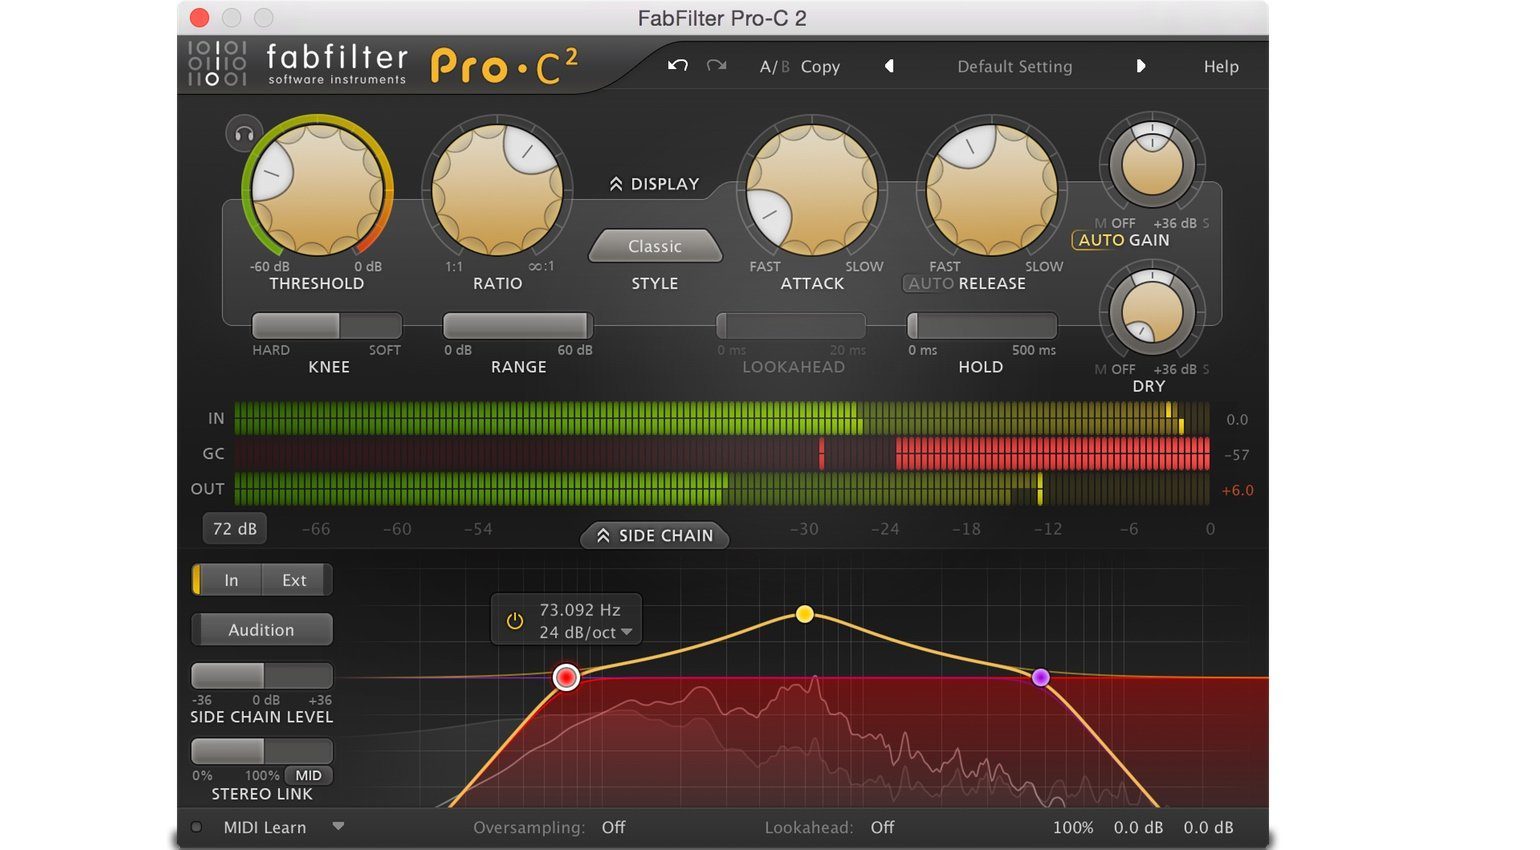This screenshot has height=850, width=1540.
Task: Adjust the Side Chain Level slider
Action: (x=262, y=674)
